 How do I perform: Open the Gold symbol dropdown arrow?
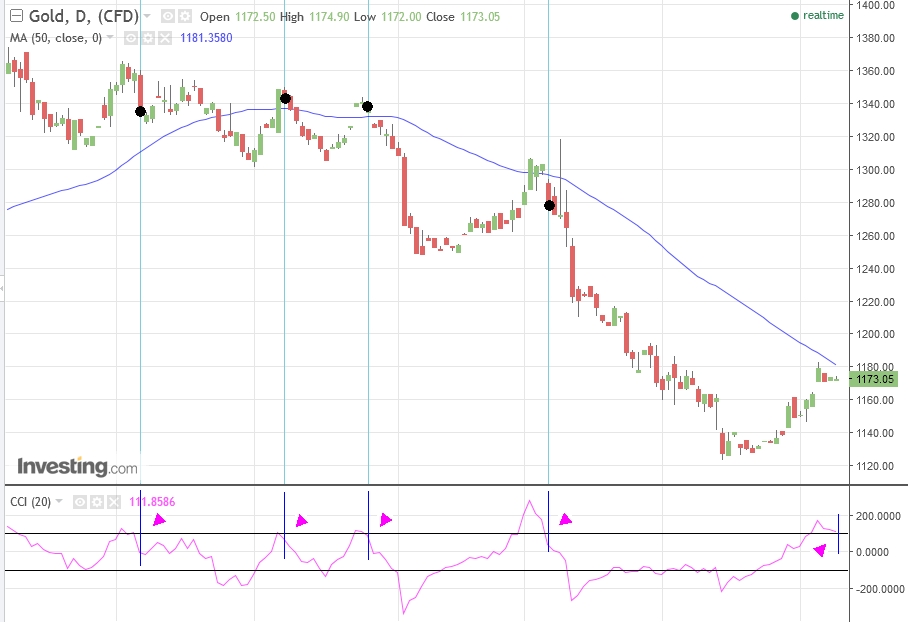[x=148, y=17]
